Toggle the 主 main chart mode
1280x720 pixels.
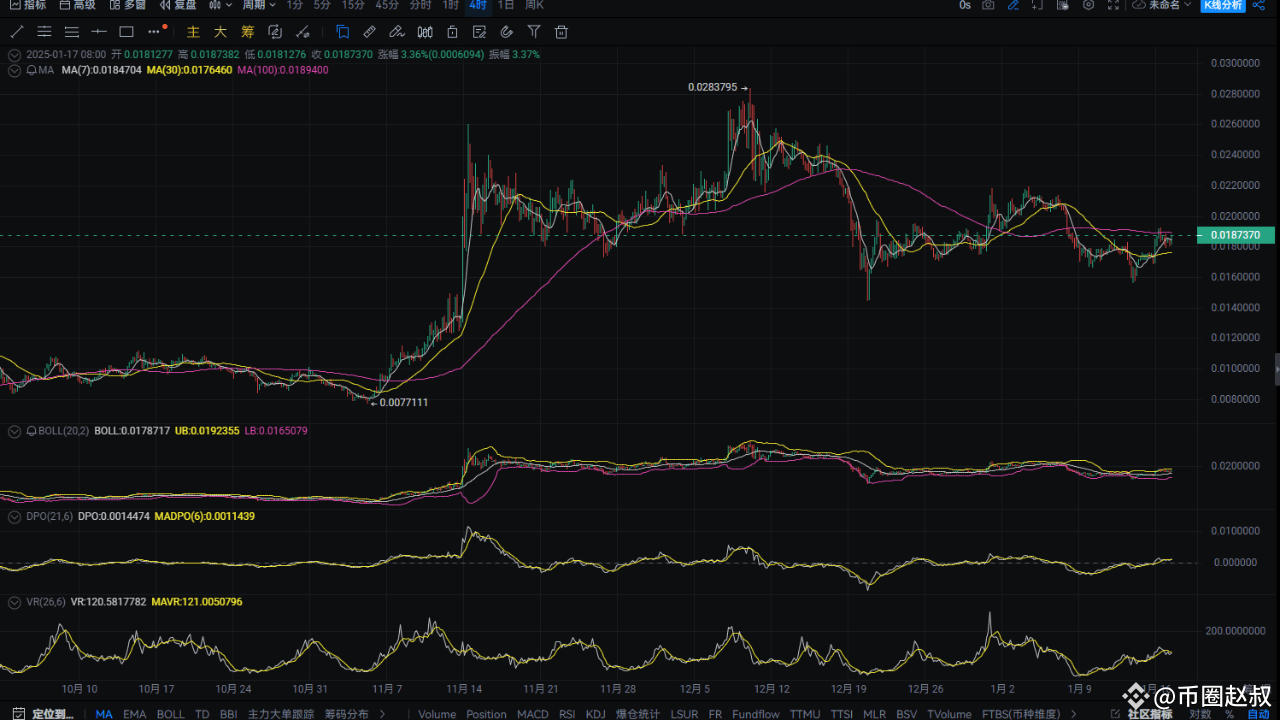pos(193,31)
